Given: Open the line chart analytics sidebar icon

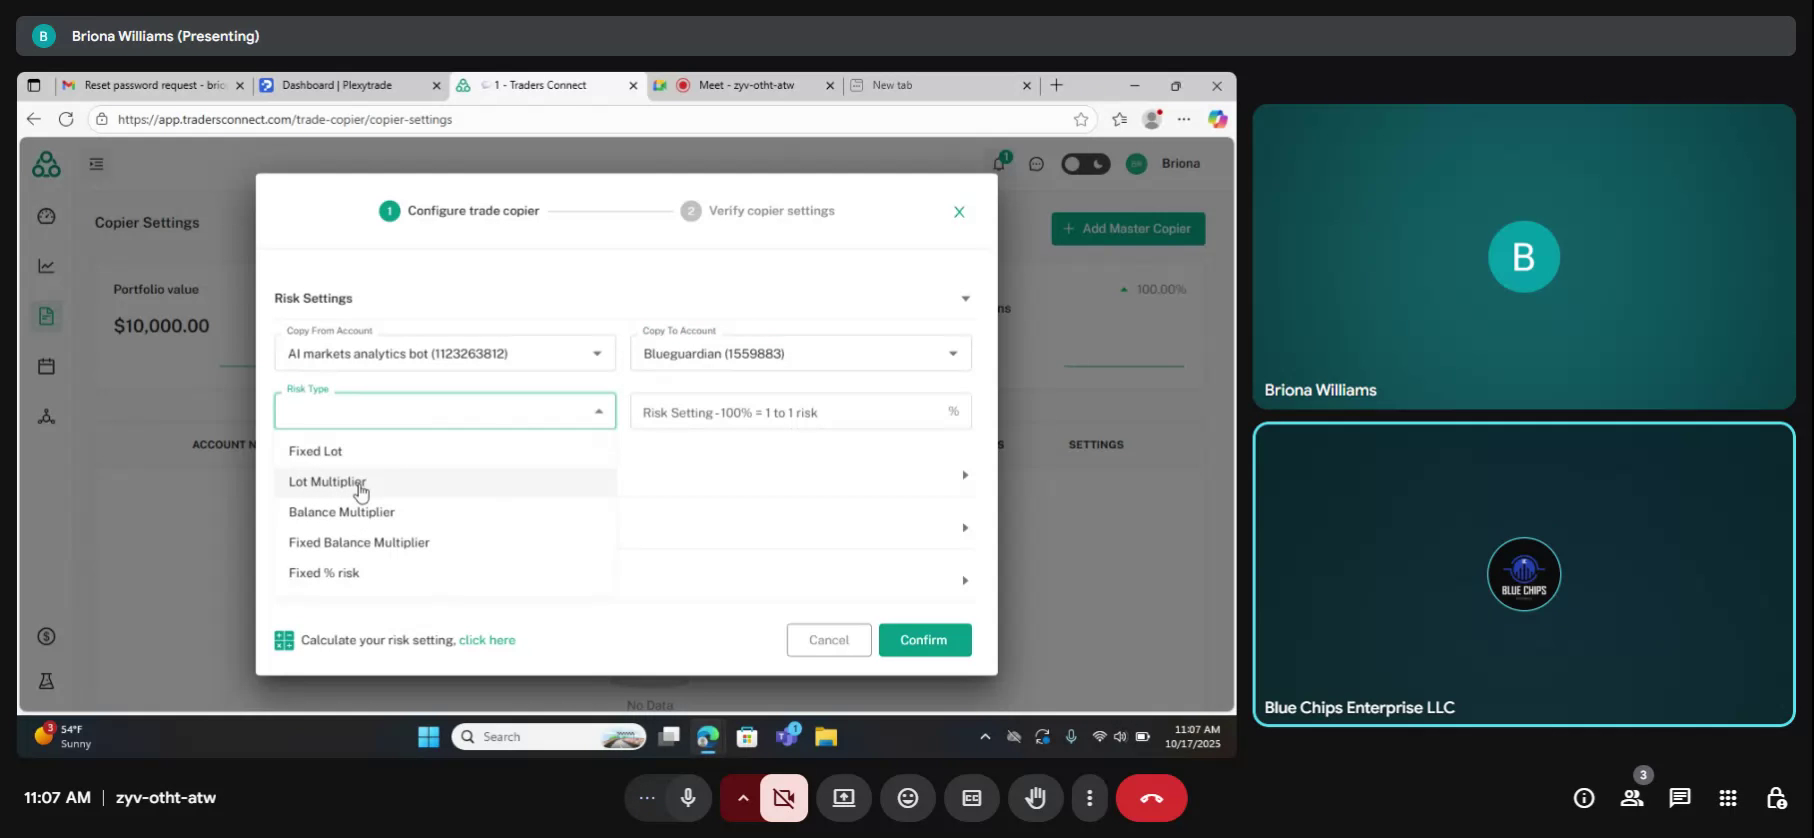Looking at the screenshot, I should (x=46, y=266).
